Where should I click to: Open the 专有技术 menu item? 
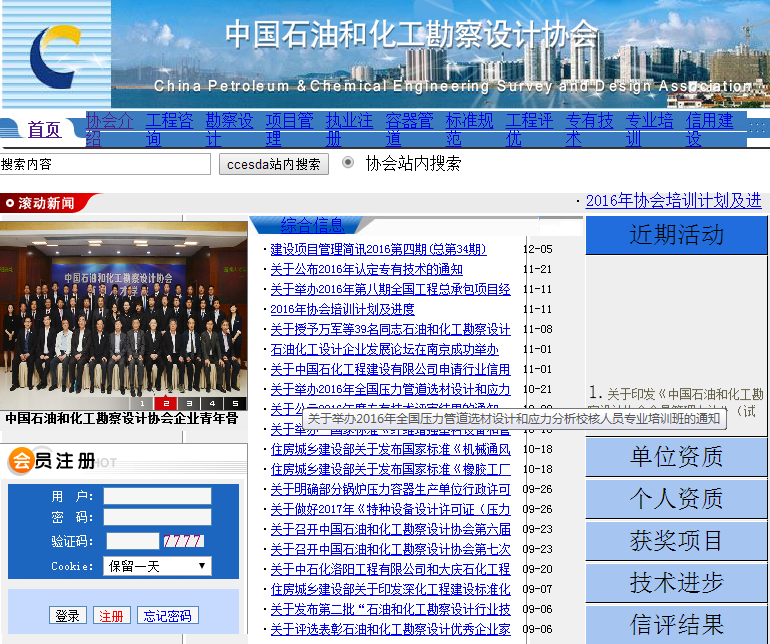589,129
